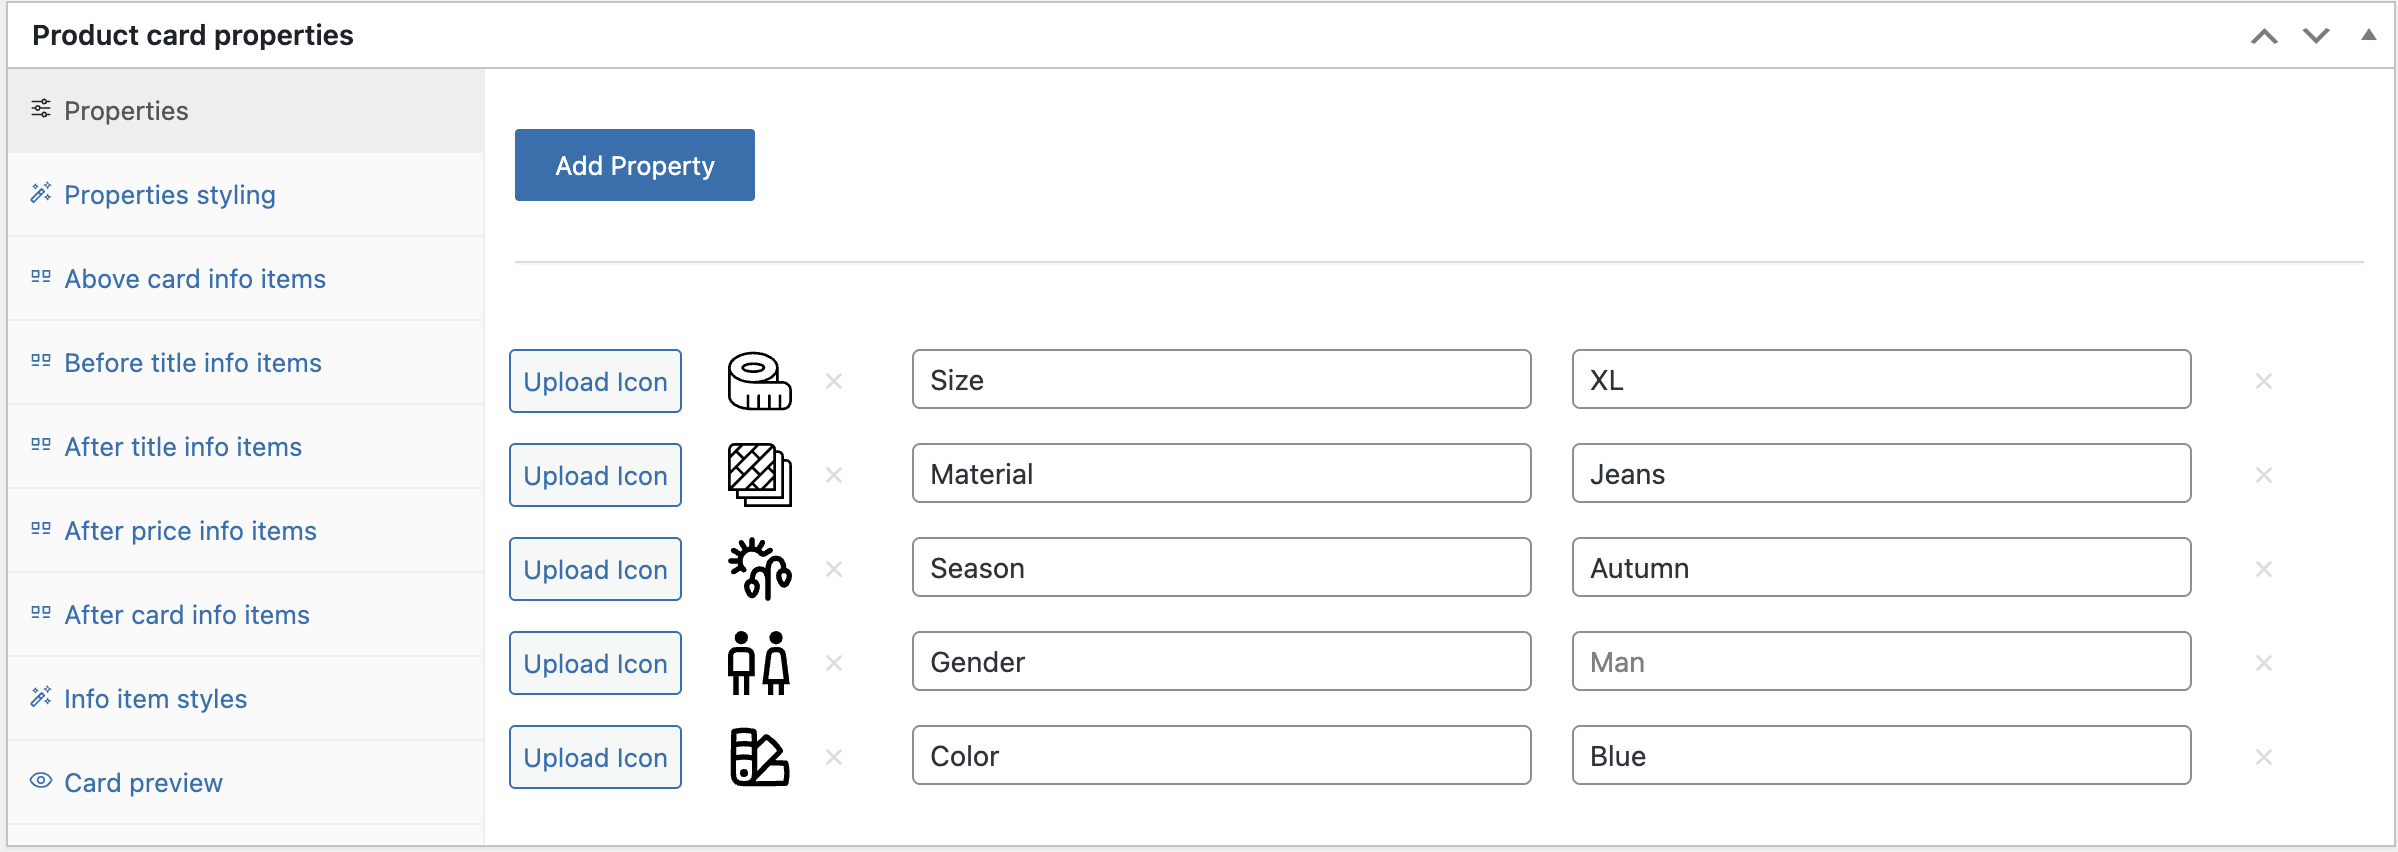Upload an icon for the Material property
The width and height of the screenshot is (2398, 852).
tap(595, 475)
